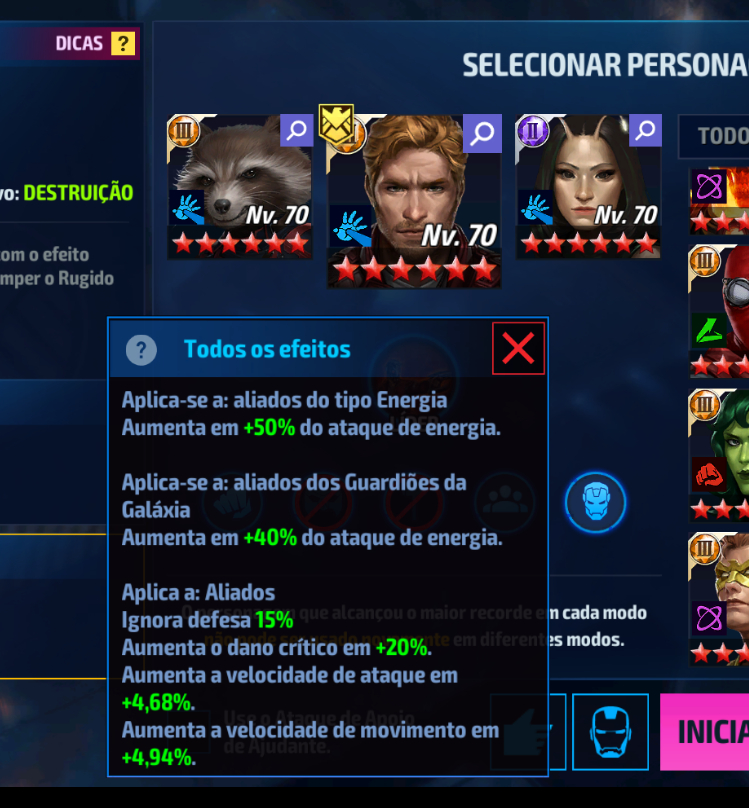The width and height of the screenshot is (749, 808).
Task: Click the popup question mark info icon
Action: coord(141,350)
